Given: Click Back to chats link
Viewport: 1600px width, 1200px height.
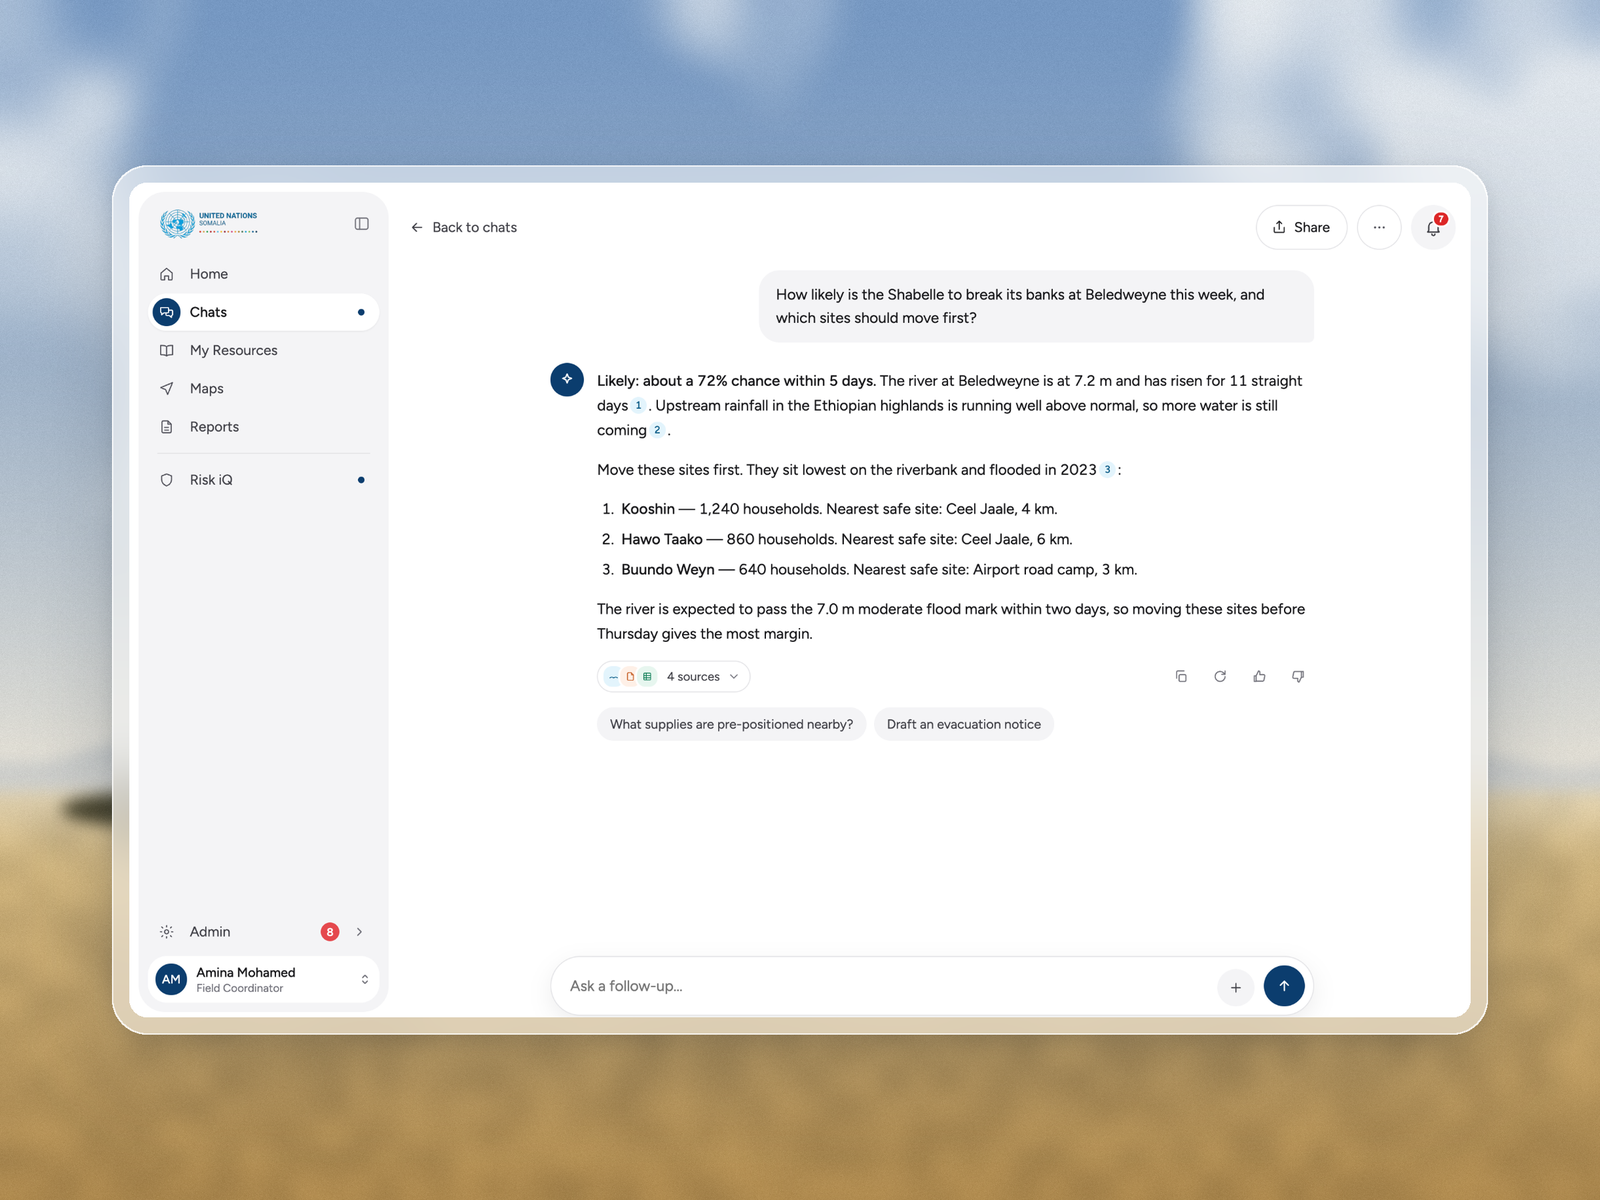Looking at the screenshot, I should [464, 228].
